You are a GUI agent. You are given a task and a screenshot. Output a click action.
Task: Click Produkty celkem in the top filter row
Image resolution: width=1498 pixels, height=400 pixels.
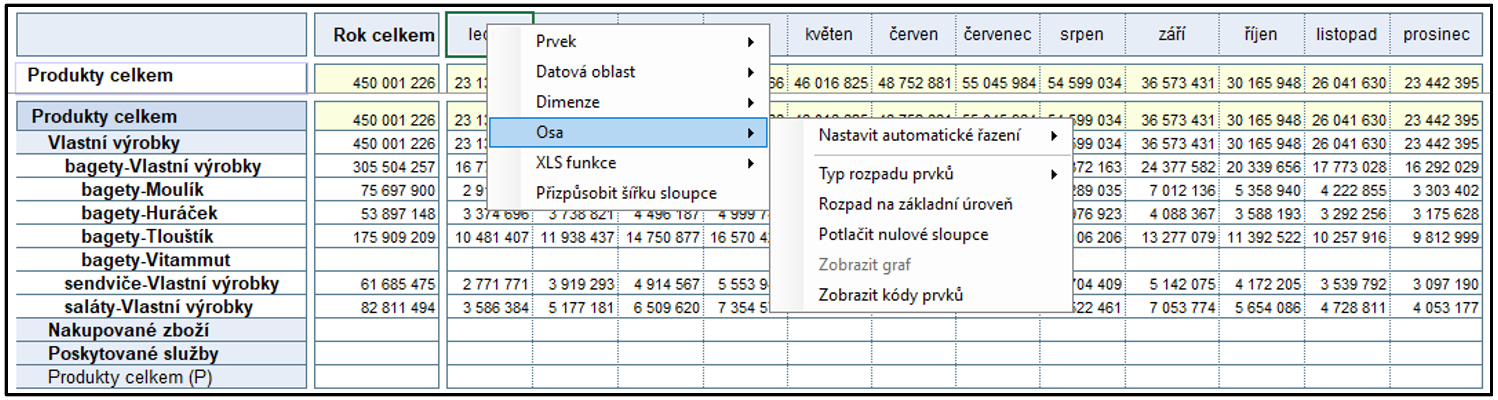(162, 76)
